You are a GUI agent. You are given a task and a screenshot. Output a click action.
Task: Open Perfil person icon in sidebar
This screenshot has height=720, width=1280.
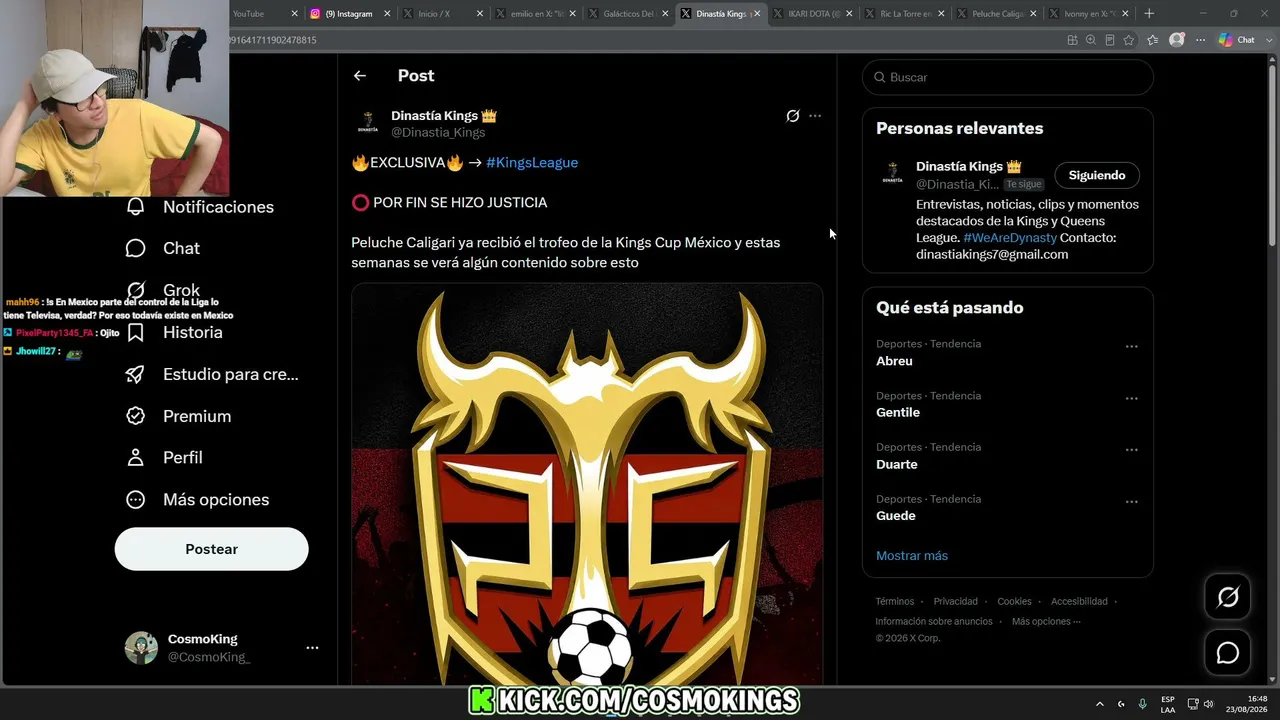click(136, 457)
